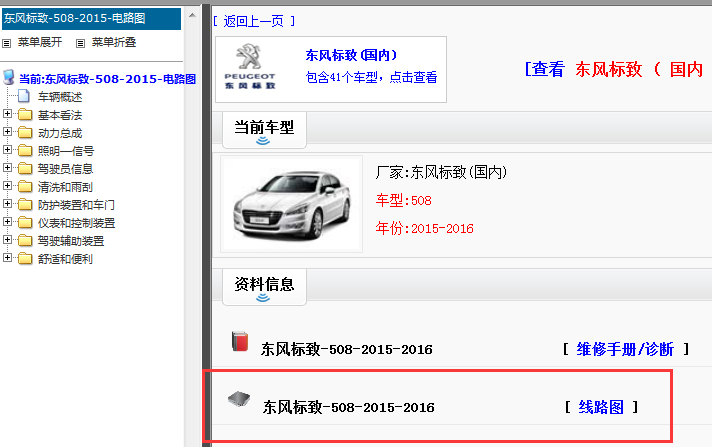712x447 pixels.
Task: Click the folder icon for 清洗和雨刮
Action: (25, 187)
